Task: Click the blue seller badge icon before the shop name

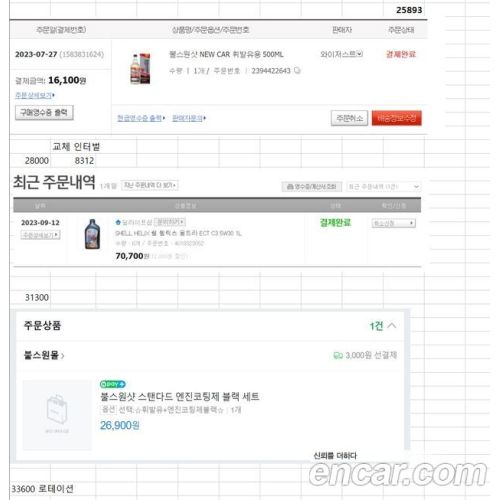Action: pyautogui.click(x=118, y=222)
